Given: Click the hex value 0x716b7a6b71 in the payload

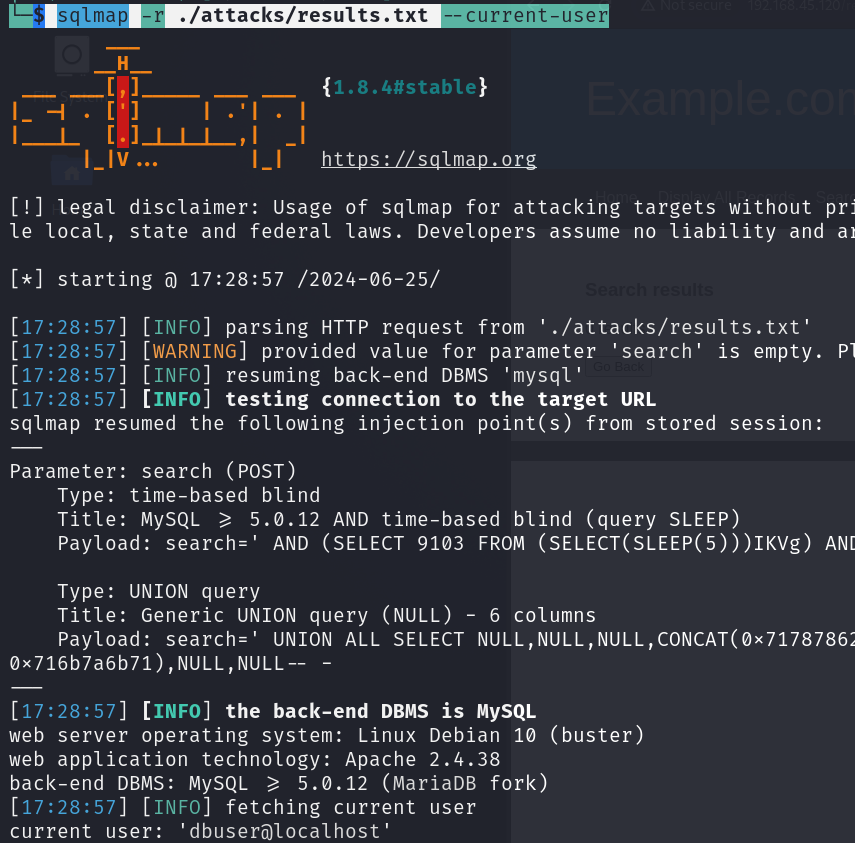Looking at the screenshot, I should pos(81,663).
